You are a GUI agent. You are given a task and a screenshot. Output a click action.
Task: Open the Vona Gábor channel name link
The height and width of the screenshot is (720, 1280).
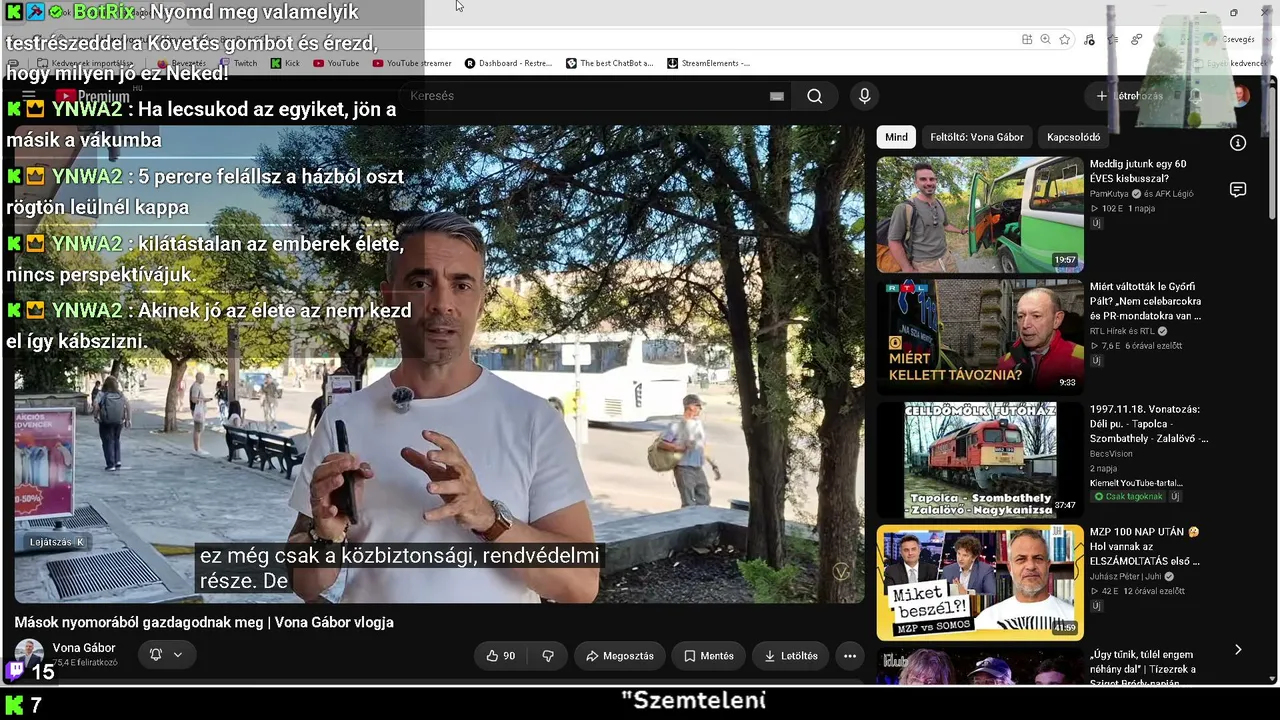pos(84,648)
